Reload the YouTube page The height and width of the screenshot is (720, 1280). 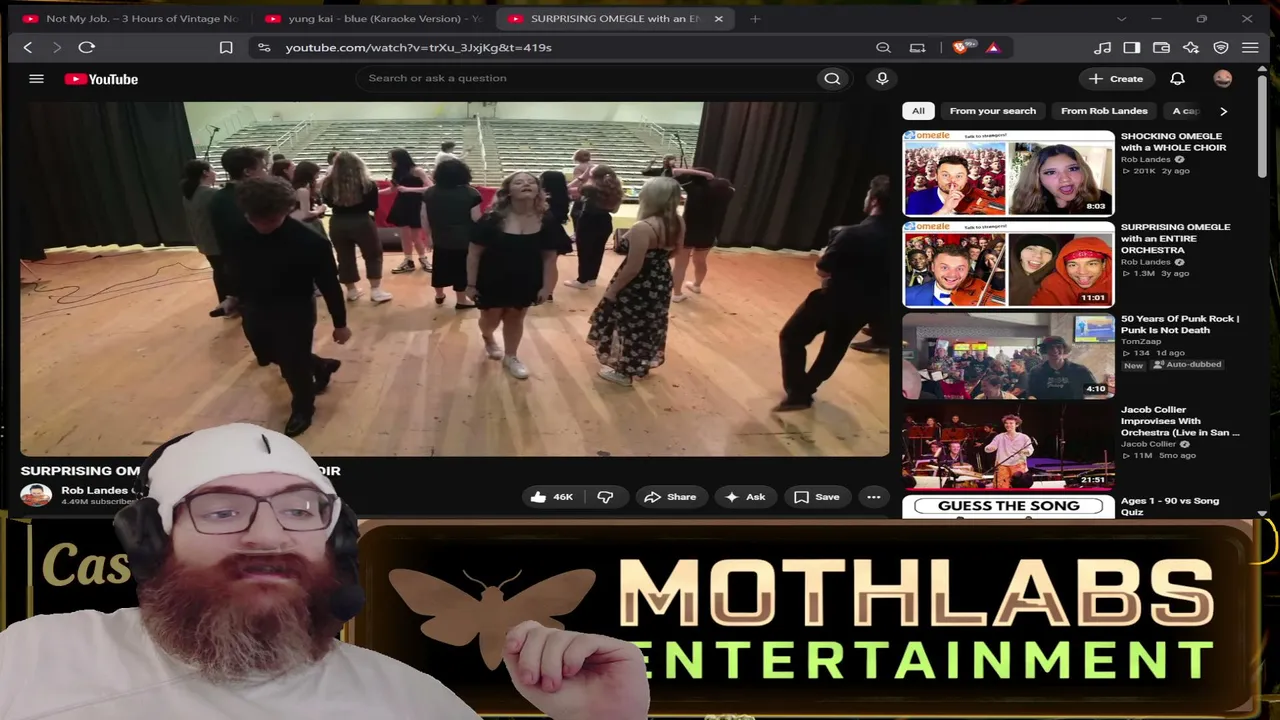tap(87, 47)
